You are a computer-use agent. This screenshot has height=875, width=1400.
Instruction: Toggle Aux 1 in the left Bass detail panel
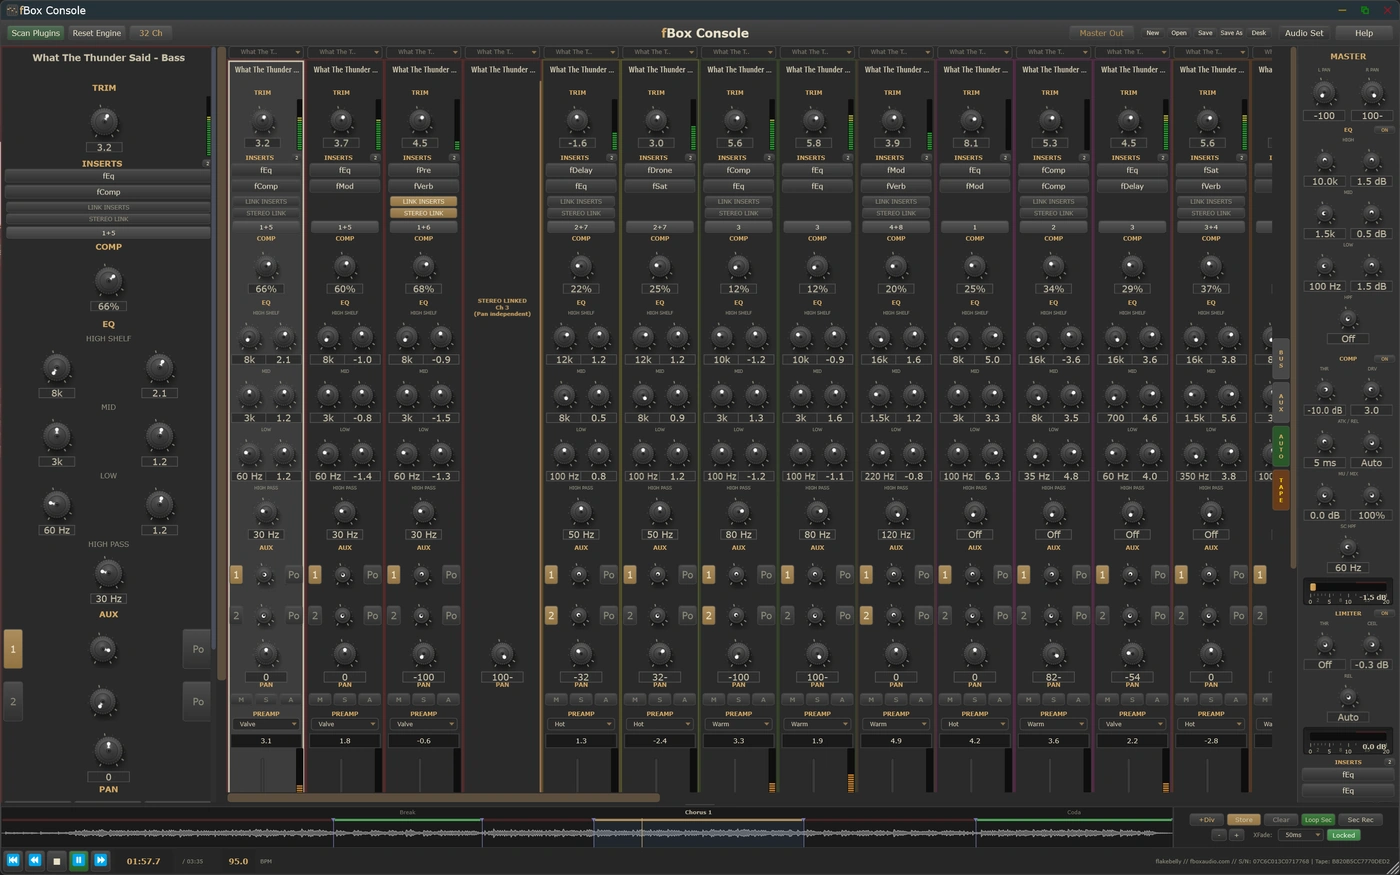[x=13, y=649]
